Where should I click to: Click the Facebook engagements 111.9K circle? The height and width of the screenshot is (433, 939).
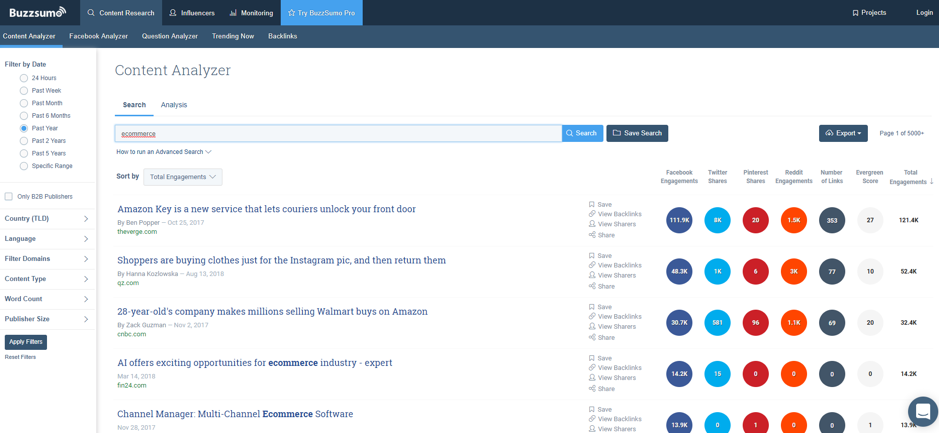coord(679,220)
